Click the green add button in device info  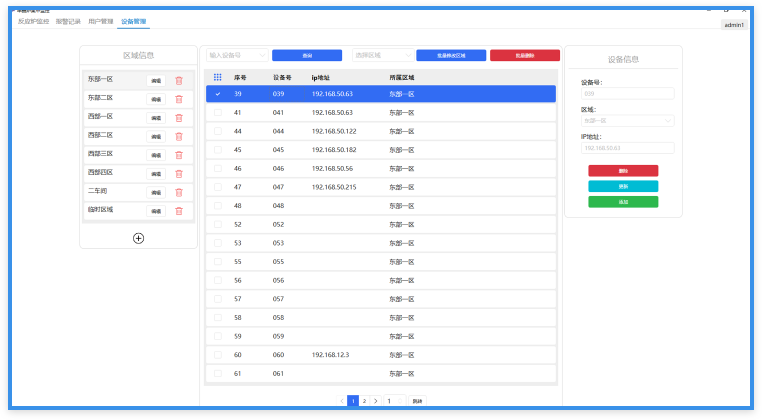pos(623,202)
